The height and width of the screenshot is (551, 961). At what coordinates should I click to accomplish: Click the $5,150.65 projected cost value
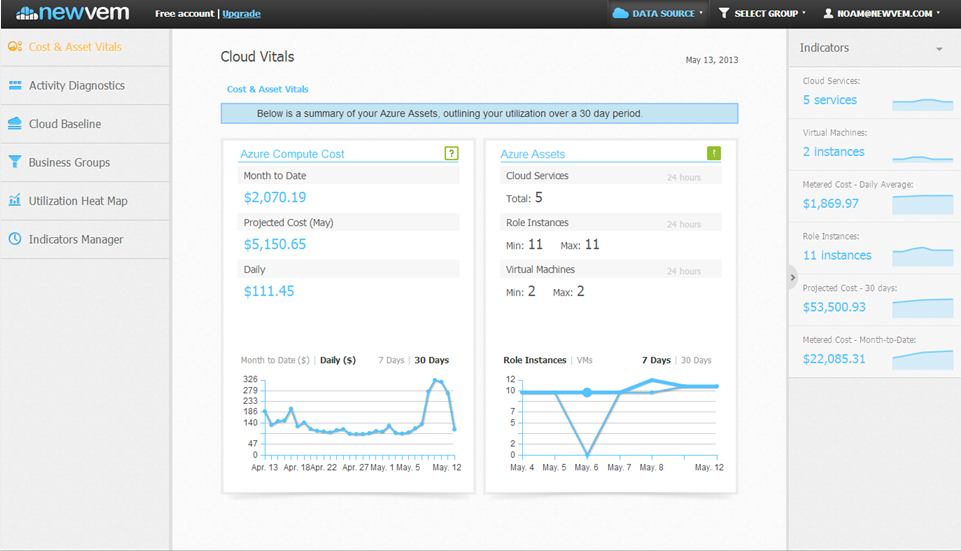(275, 244)
